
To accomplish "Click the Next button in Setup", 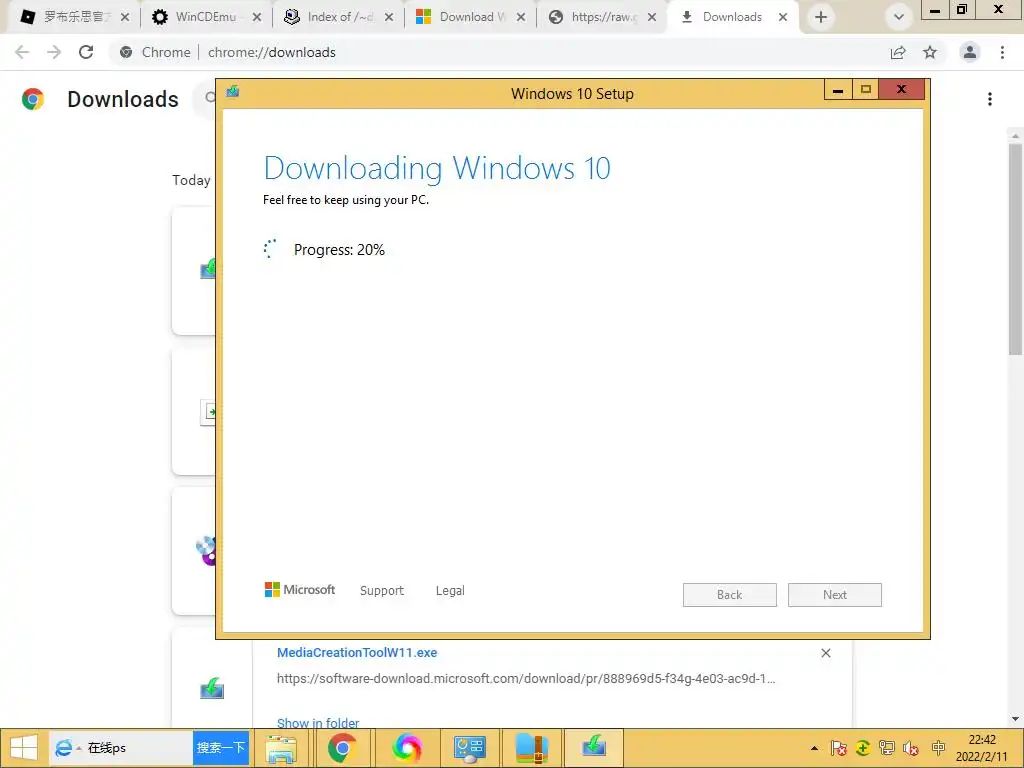I will click(835, 595).
